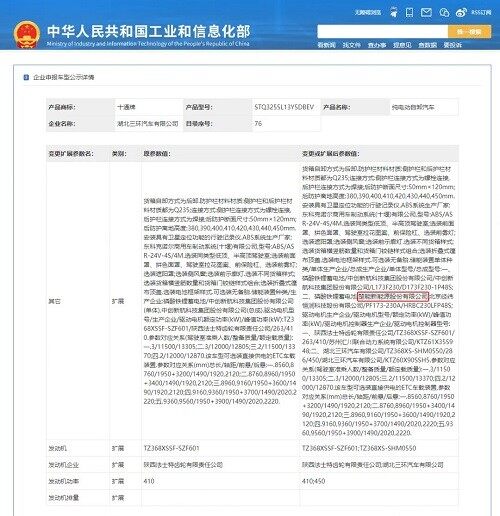Click the blue icon beside 企业申报车型公示详情
The image size is (500, 516).
pyautogui.click(x=26, y=77)
